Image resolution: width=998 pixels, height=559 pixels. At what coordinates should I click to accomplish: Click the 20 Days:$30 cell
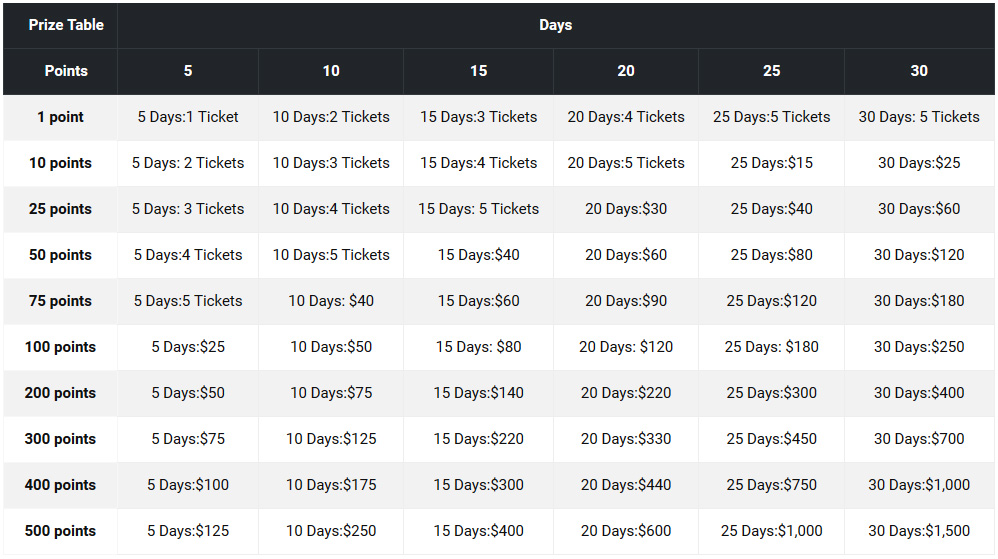coord(626,209)
